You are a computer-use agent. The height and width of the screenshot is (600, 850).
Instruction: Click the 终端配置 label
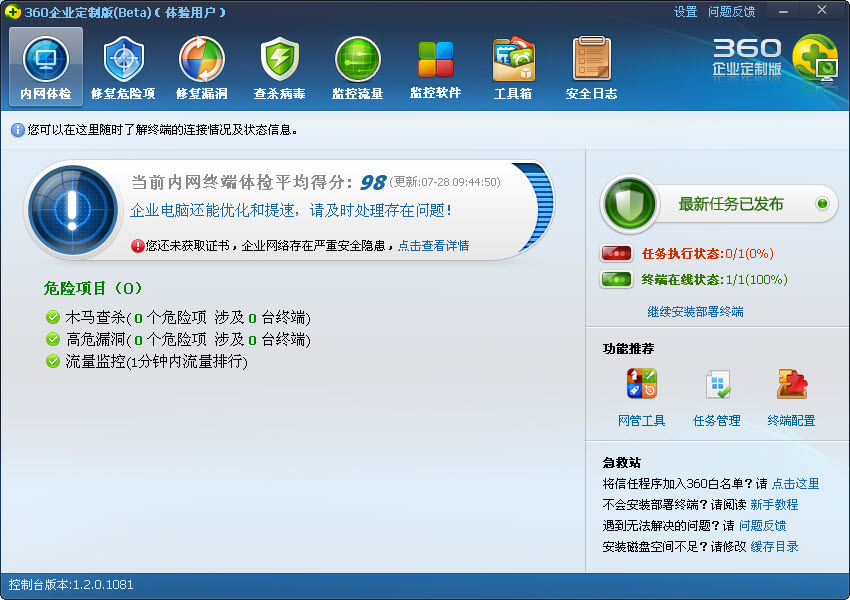tap(791, 421)
